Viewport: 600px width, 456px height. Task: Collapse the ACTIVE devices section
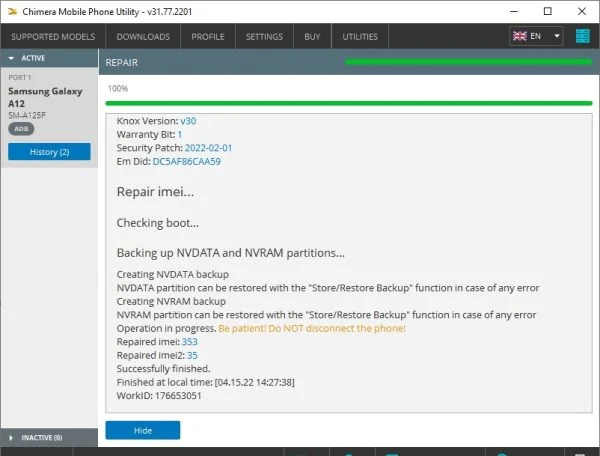tap(12, 58)
